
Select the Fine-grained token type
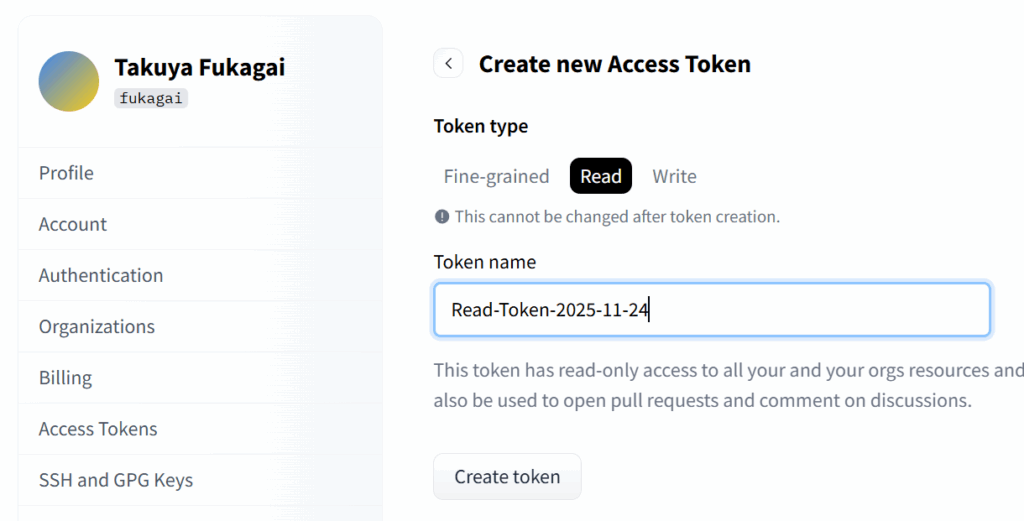496,176
